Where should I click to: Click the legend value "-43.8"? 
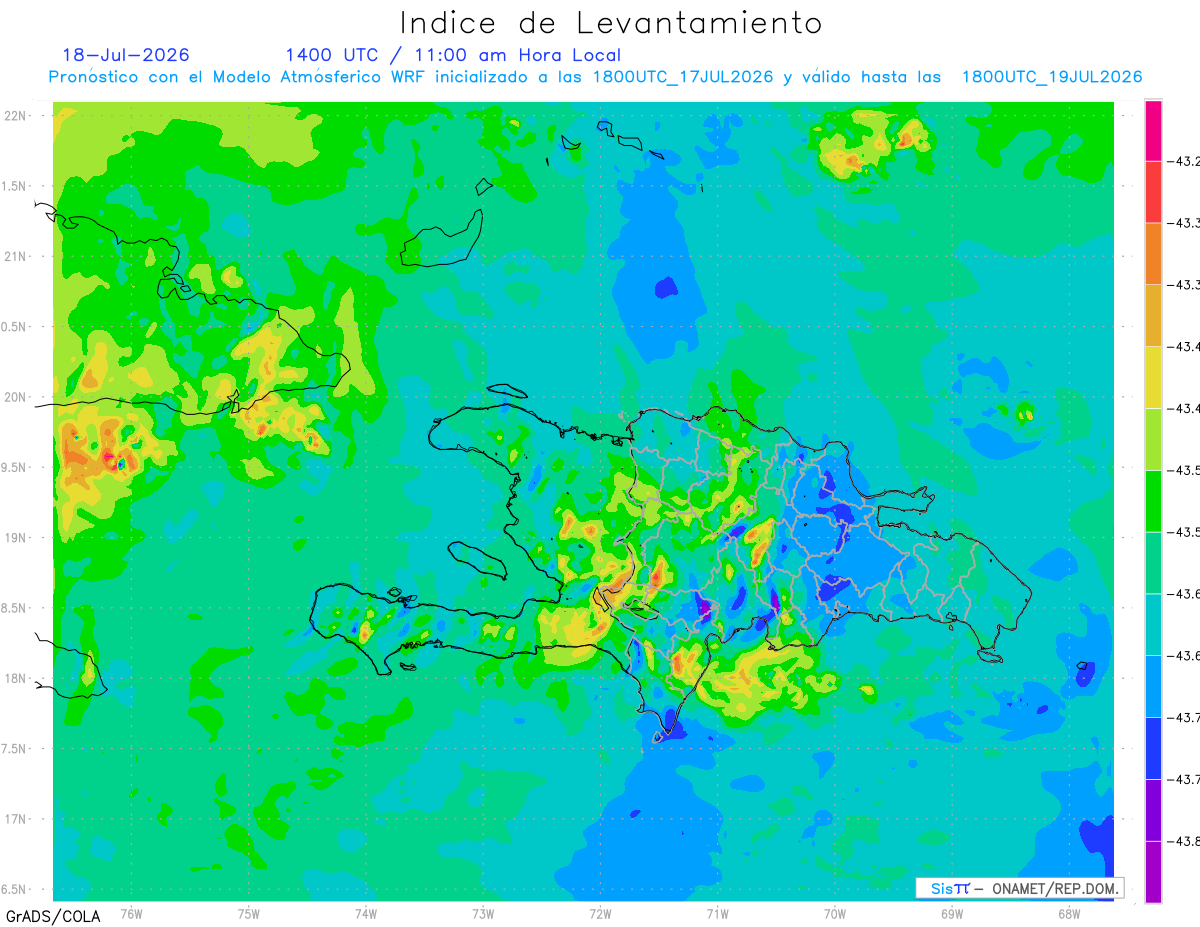(1184, 841)
